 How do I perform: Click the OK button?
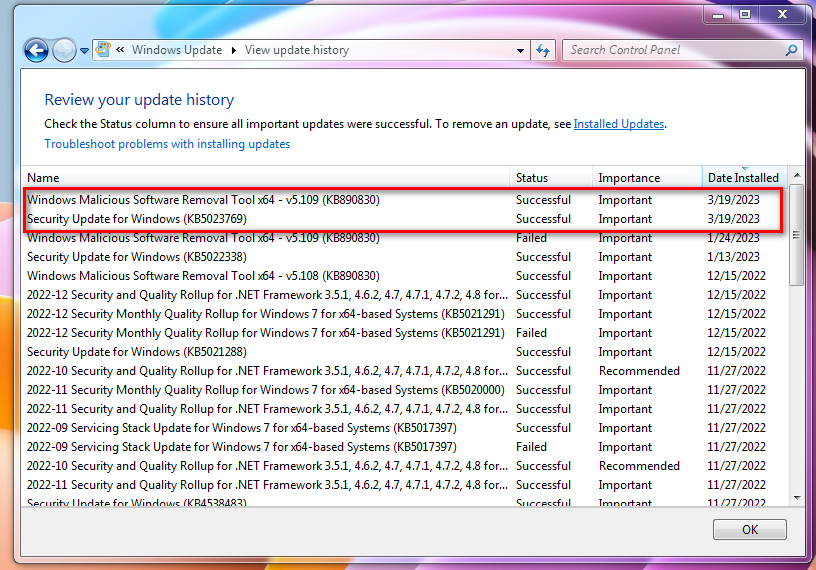[749, 529]
